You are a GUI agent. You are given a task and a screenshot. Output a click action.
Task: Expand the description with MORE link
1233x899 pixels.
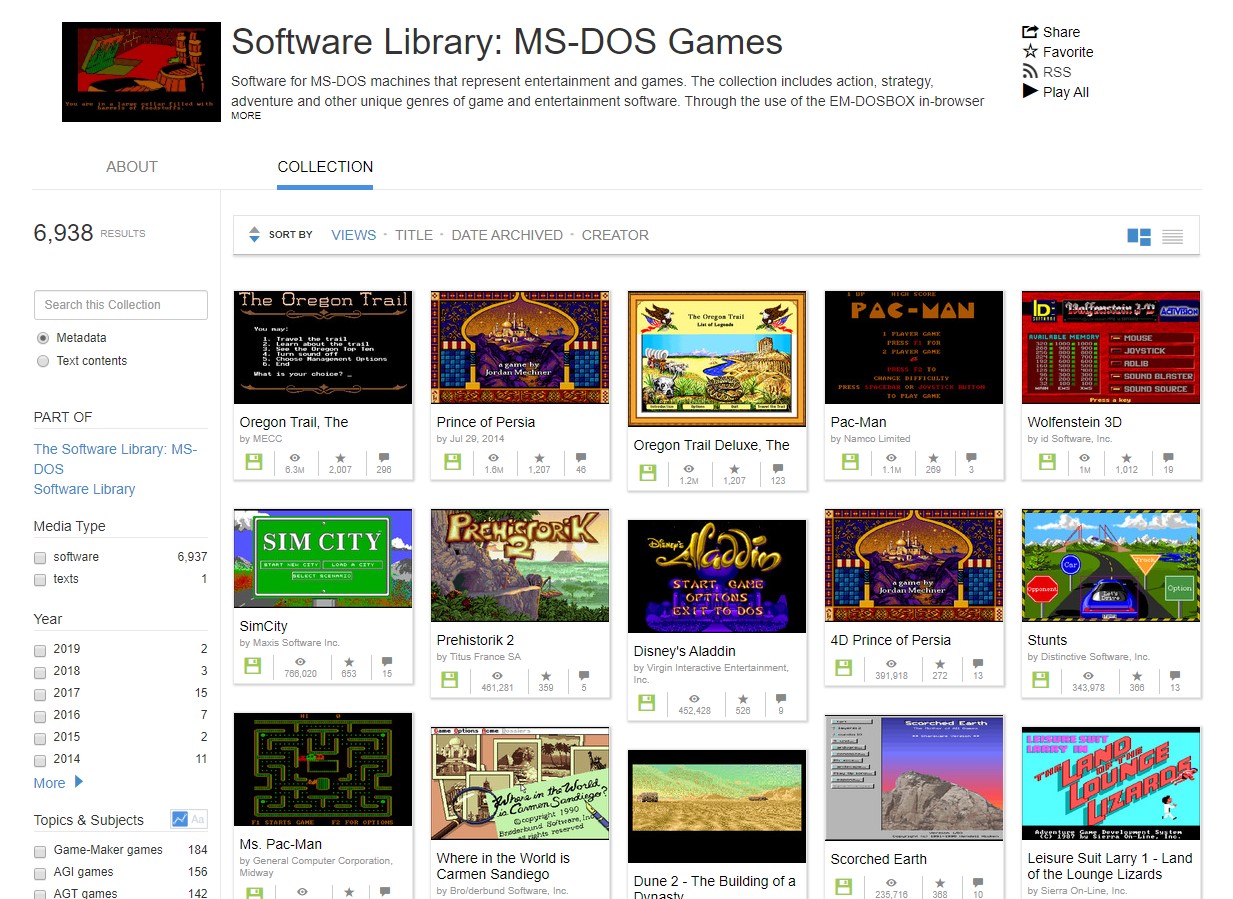[x=246, y=116]
